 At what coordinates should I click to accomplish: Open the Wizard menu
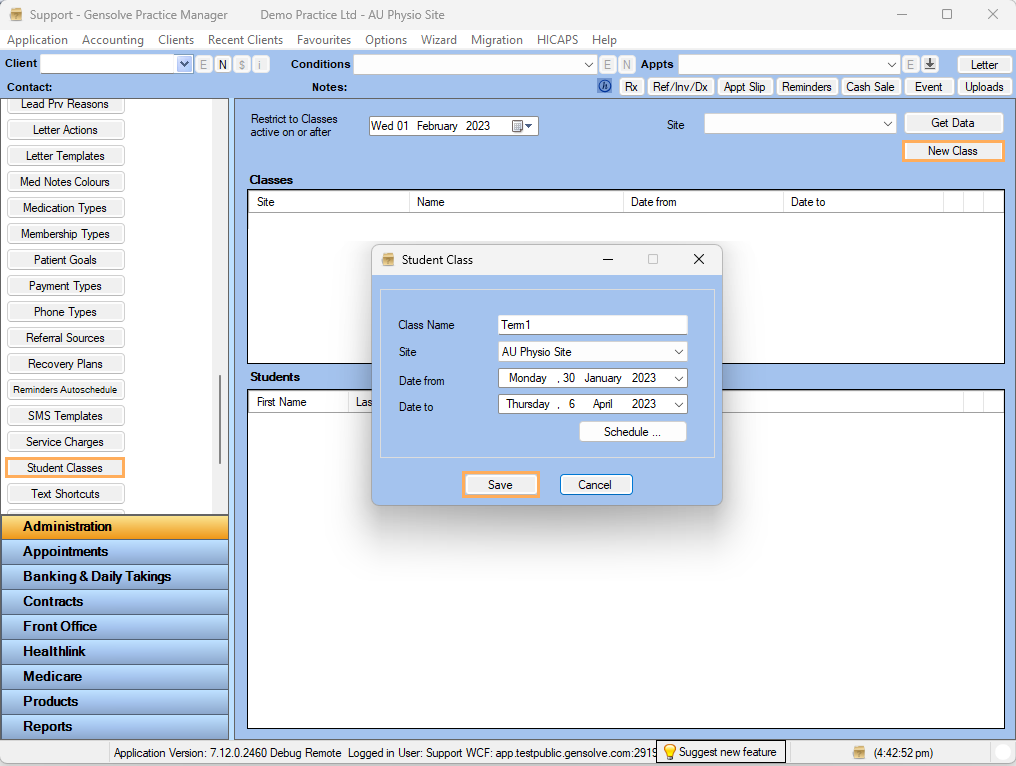439,40
